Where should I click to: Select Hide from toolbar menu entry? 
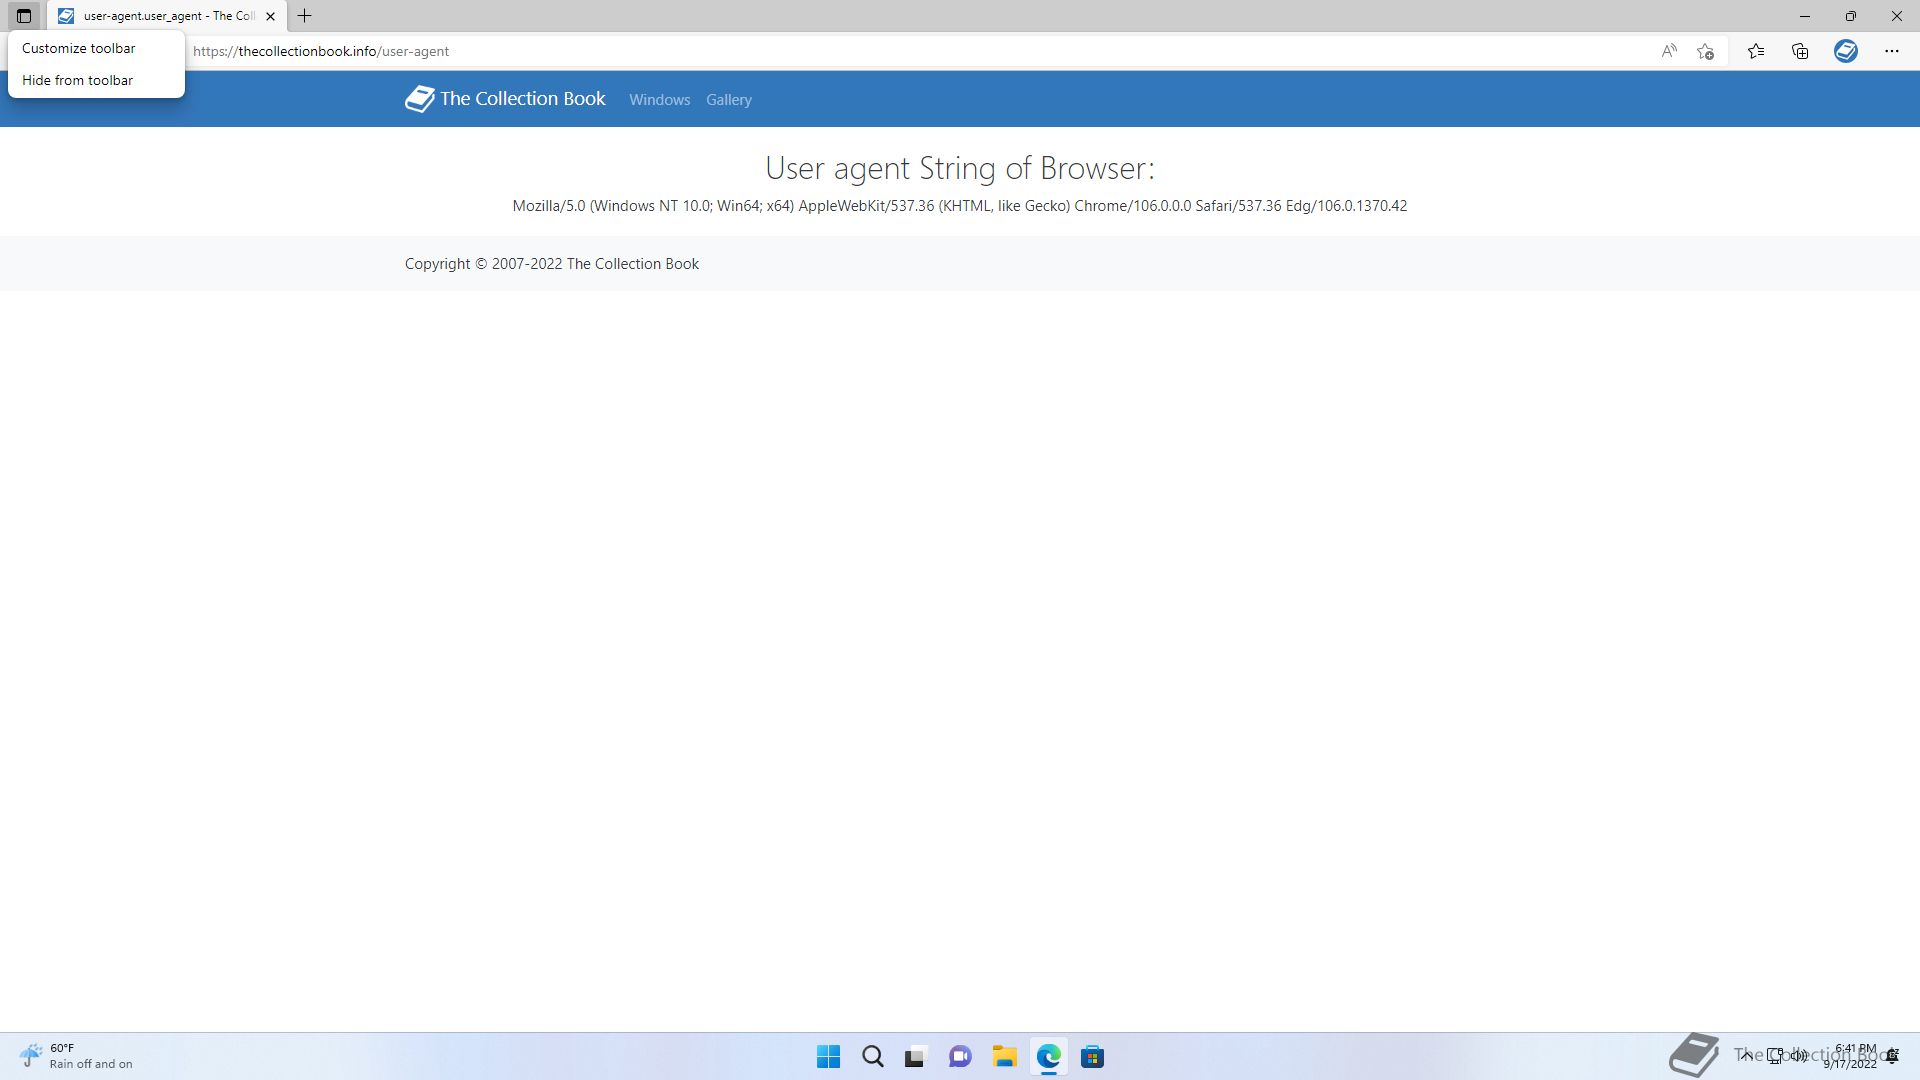tap(78, 80)
